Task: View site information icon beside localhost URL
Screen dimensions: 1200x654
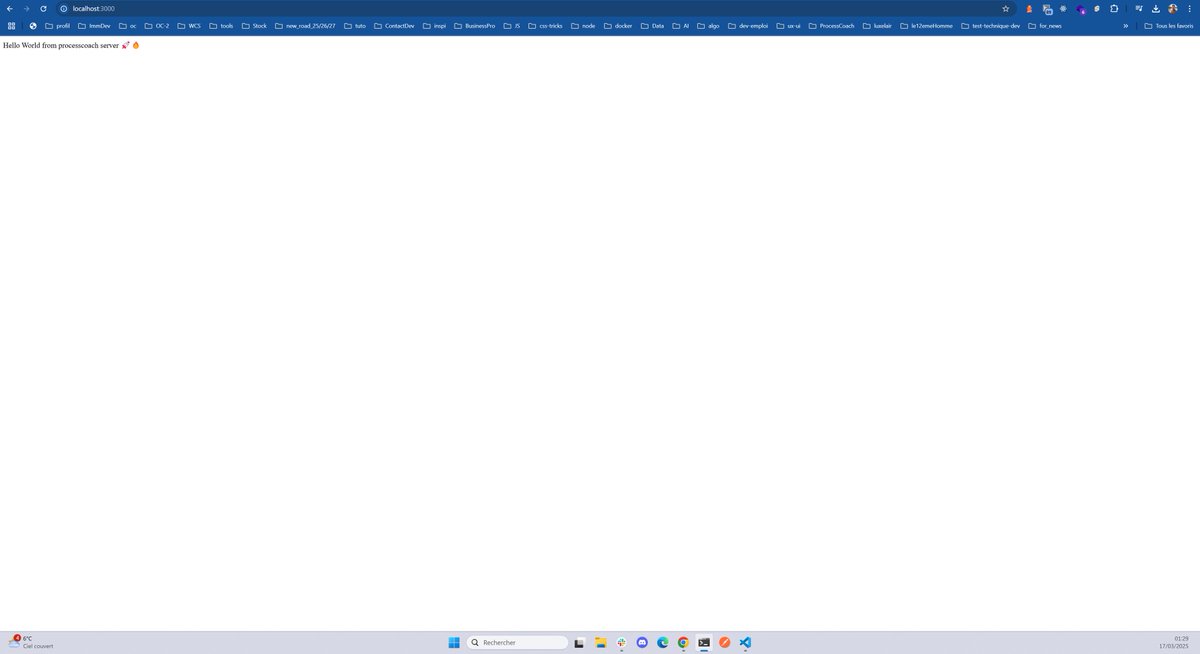Action: pyautogui.click(x=64, y=8)
